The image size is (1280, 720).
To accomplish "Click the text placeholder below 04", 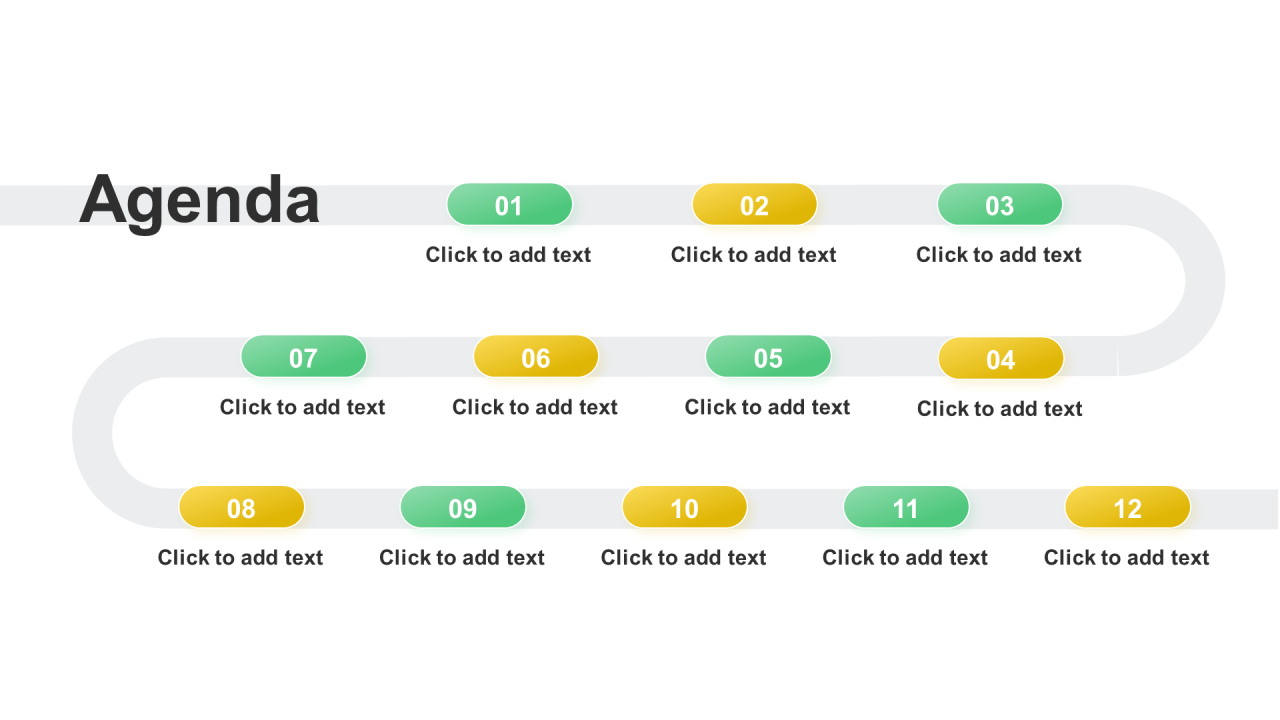I will [x=1000, y=409].
